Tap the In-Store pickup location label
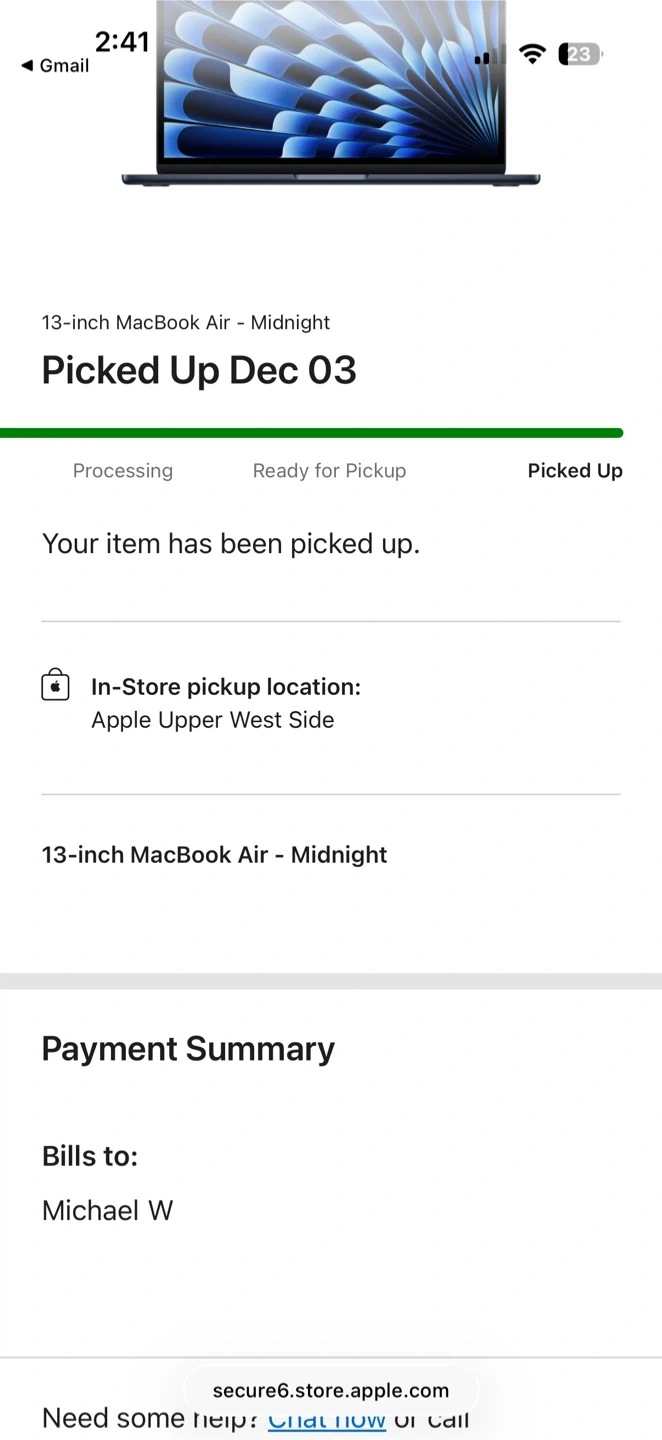This screenshot has height=1440, width=662. [x=226, y=687]
